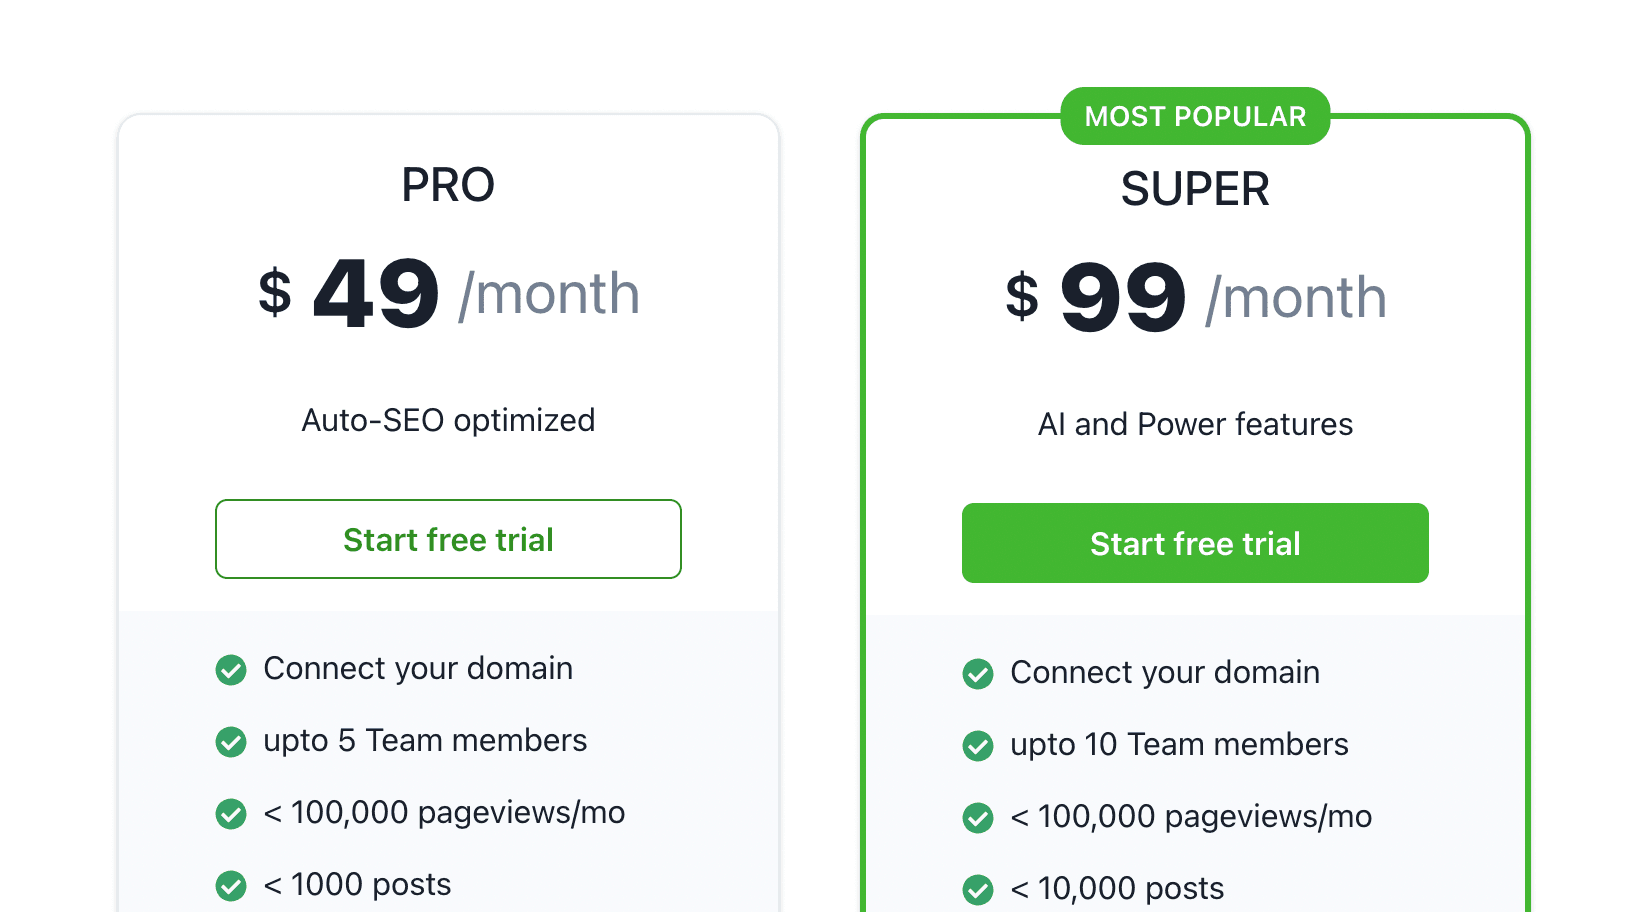This screenshot has width=1636, height=912.
Task: Click checkmark icon beside < 10,000 posts
Action: pyautogui.click(x=978, y=890)
